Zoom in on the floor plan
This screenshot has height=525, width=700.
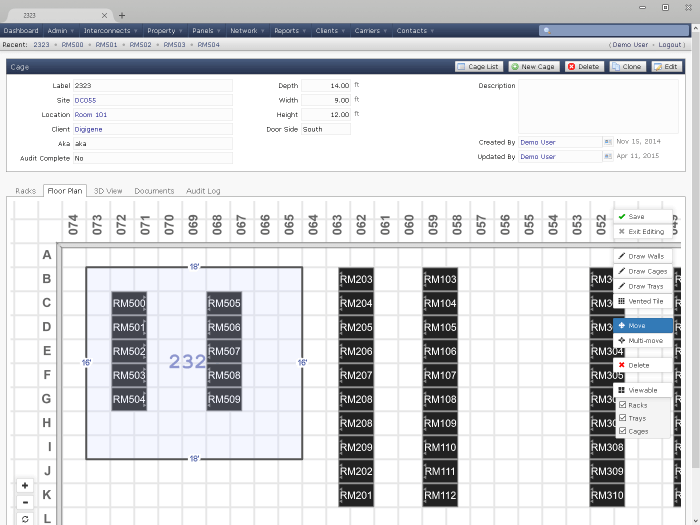pyautogui.click(x=25, y=485)
